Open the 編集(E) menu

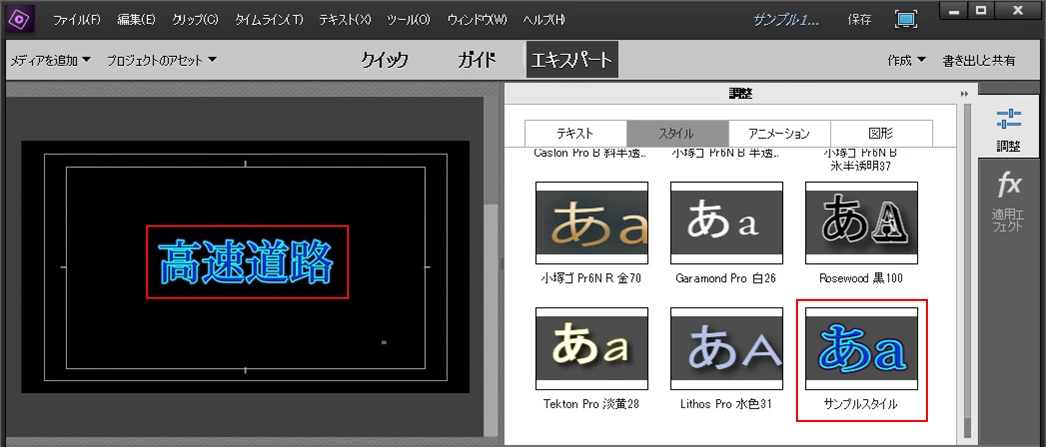136,20
